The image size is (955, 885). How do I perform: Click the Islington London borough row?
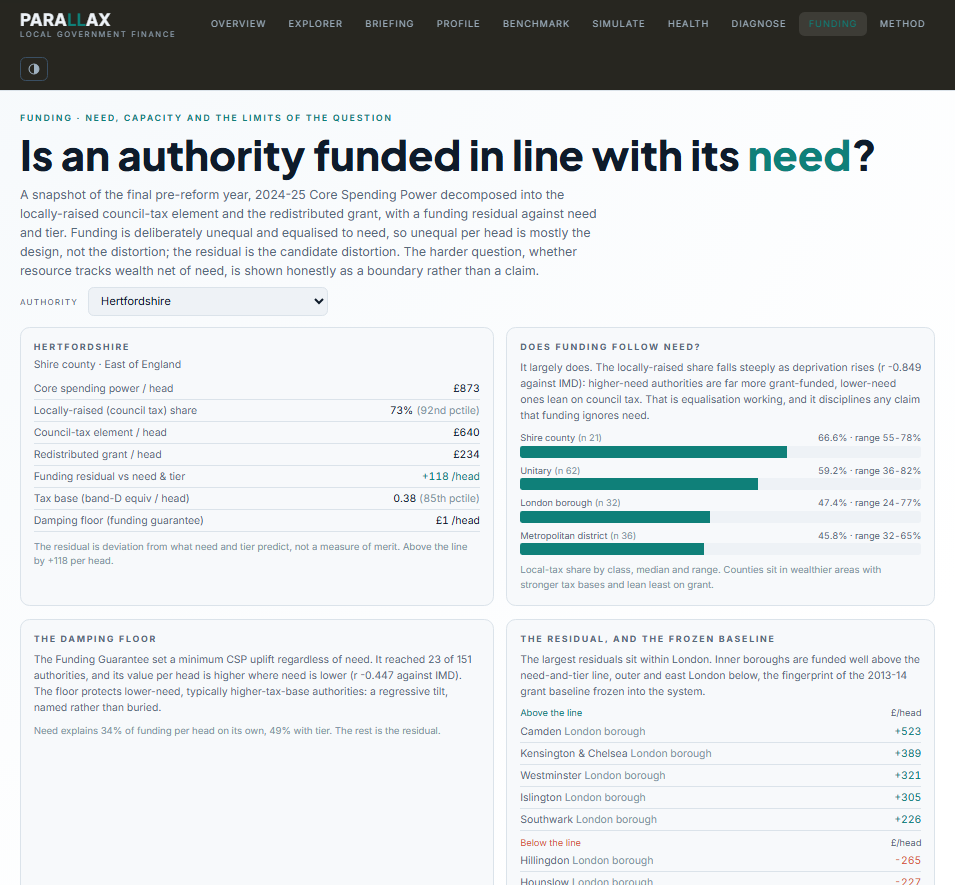point(721,797)
